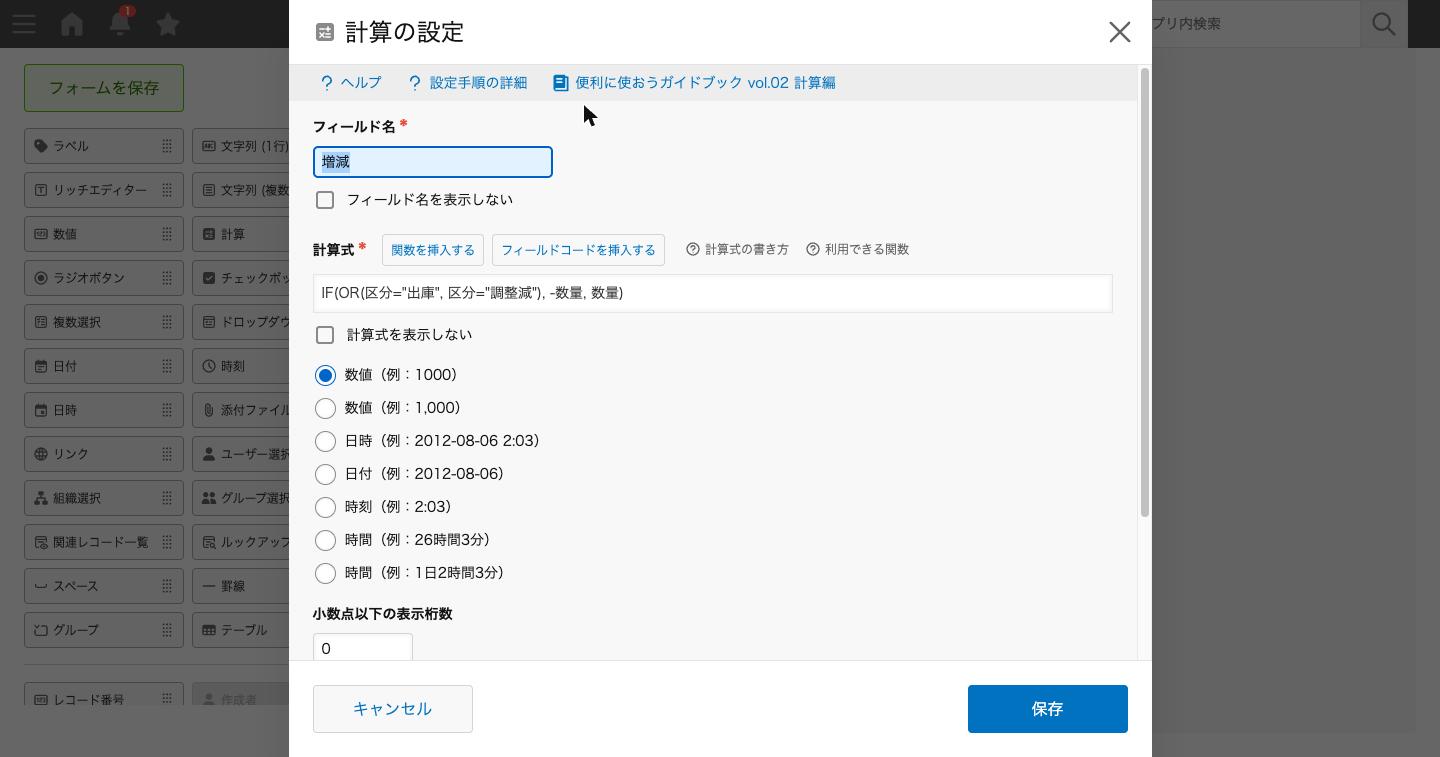Select 日時（例：2012-08-06 2:03）radio button

(x=325, y=441)
